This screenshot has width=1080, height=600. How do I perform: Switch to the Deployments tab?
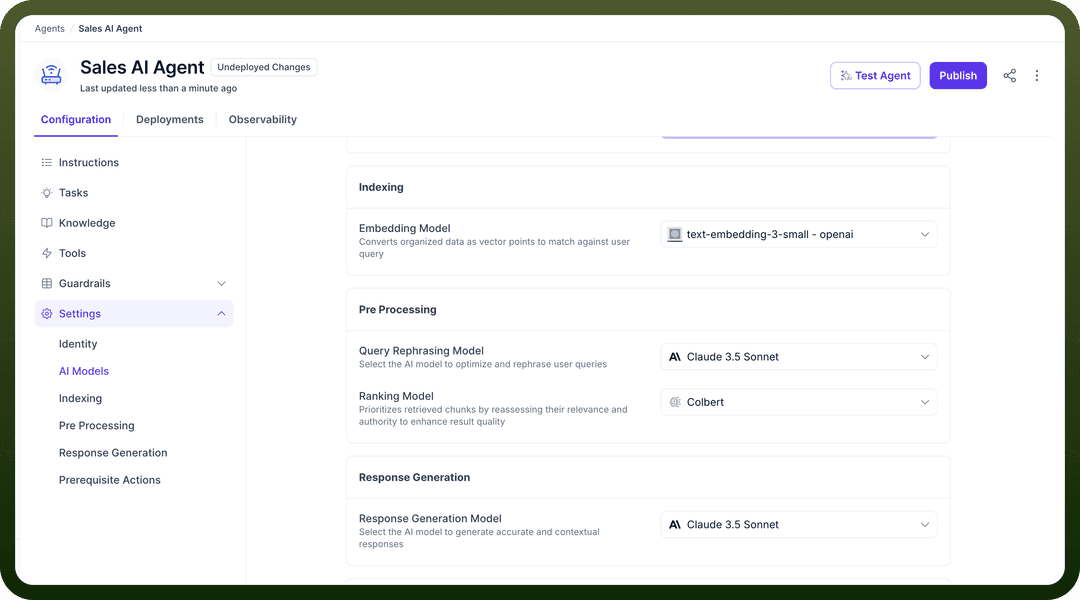coord(169,119)
